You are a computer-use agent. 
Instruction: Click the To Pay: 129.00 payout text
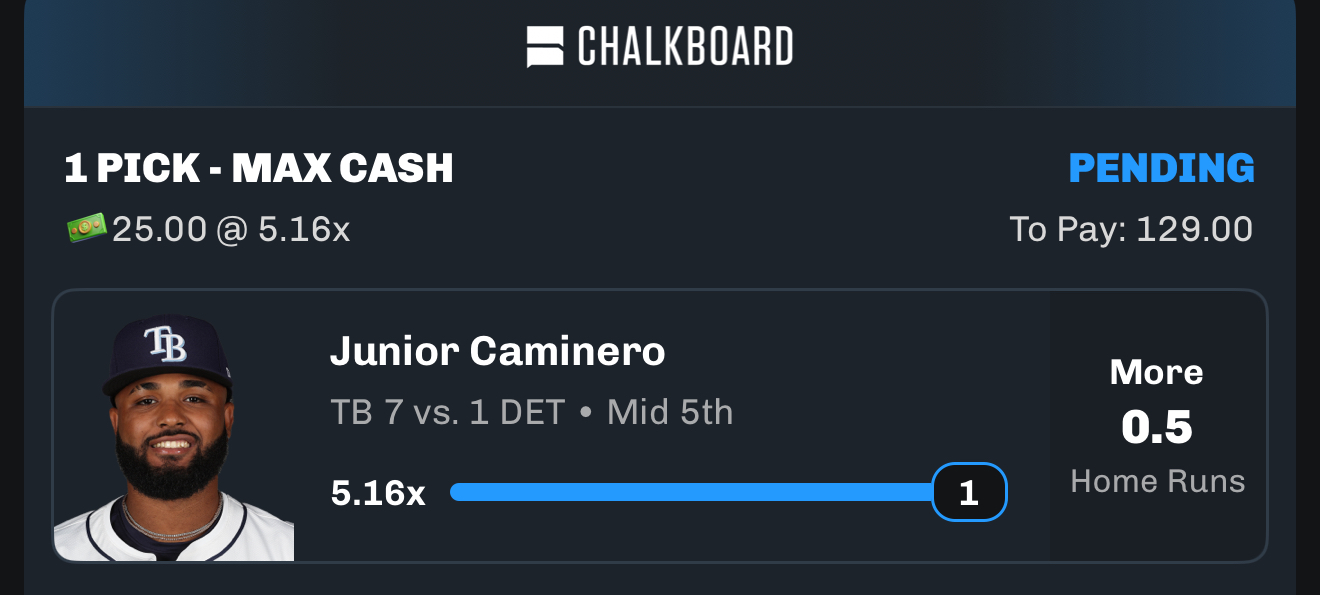coord(1130,230)
